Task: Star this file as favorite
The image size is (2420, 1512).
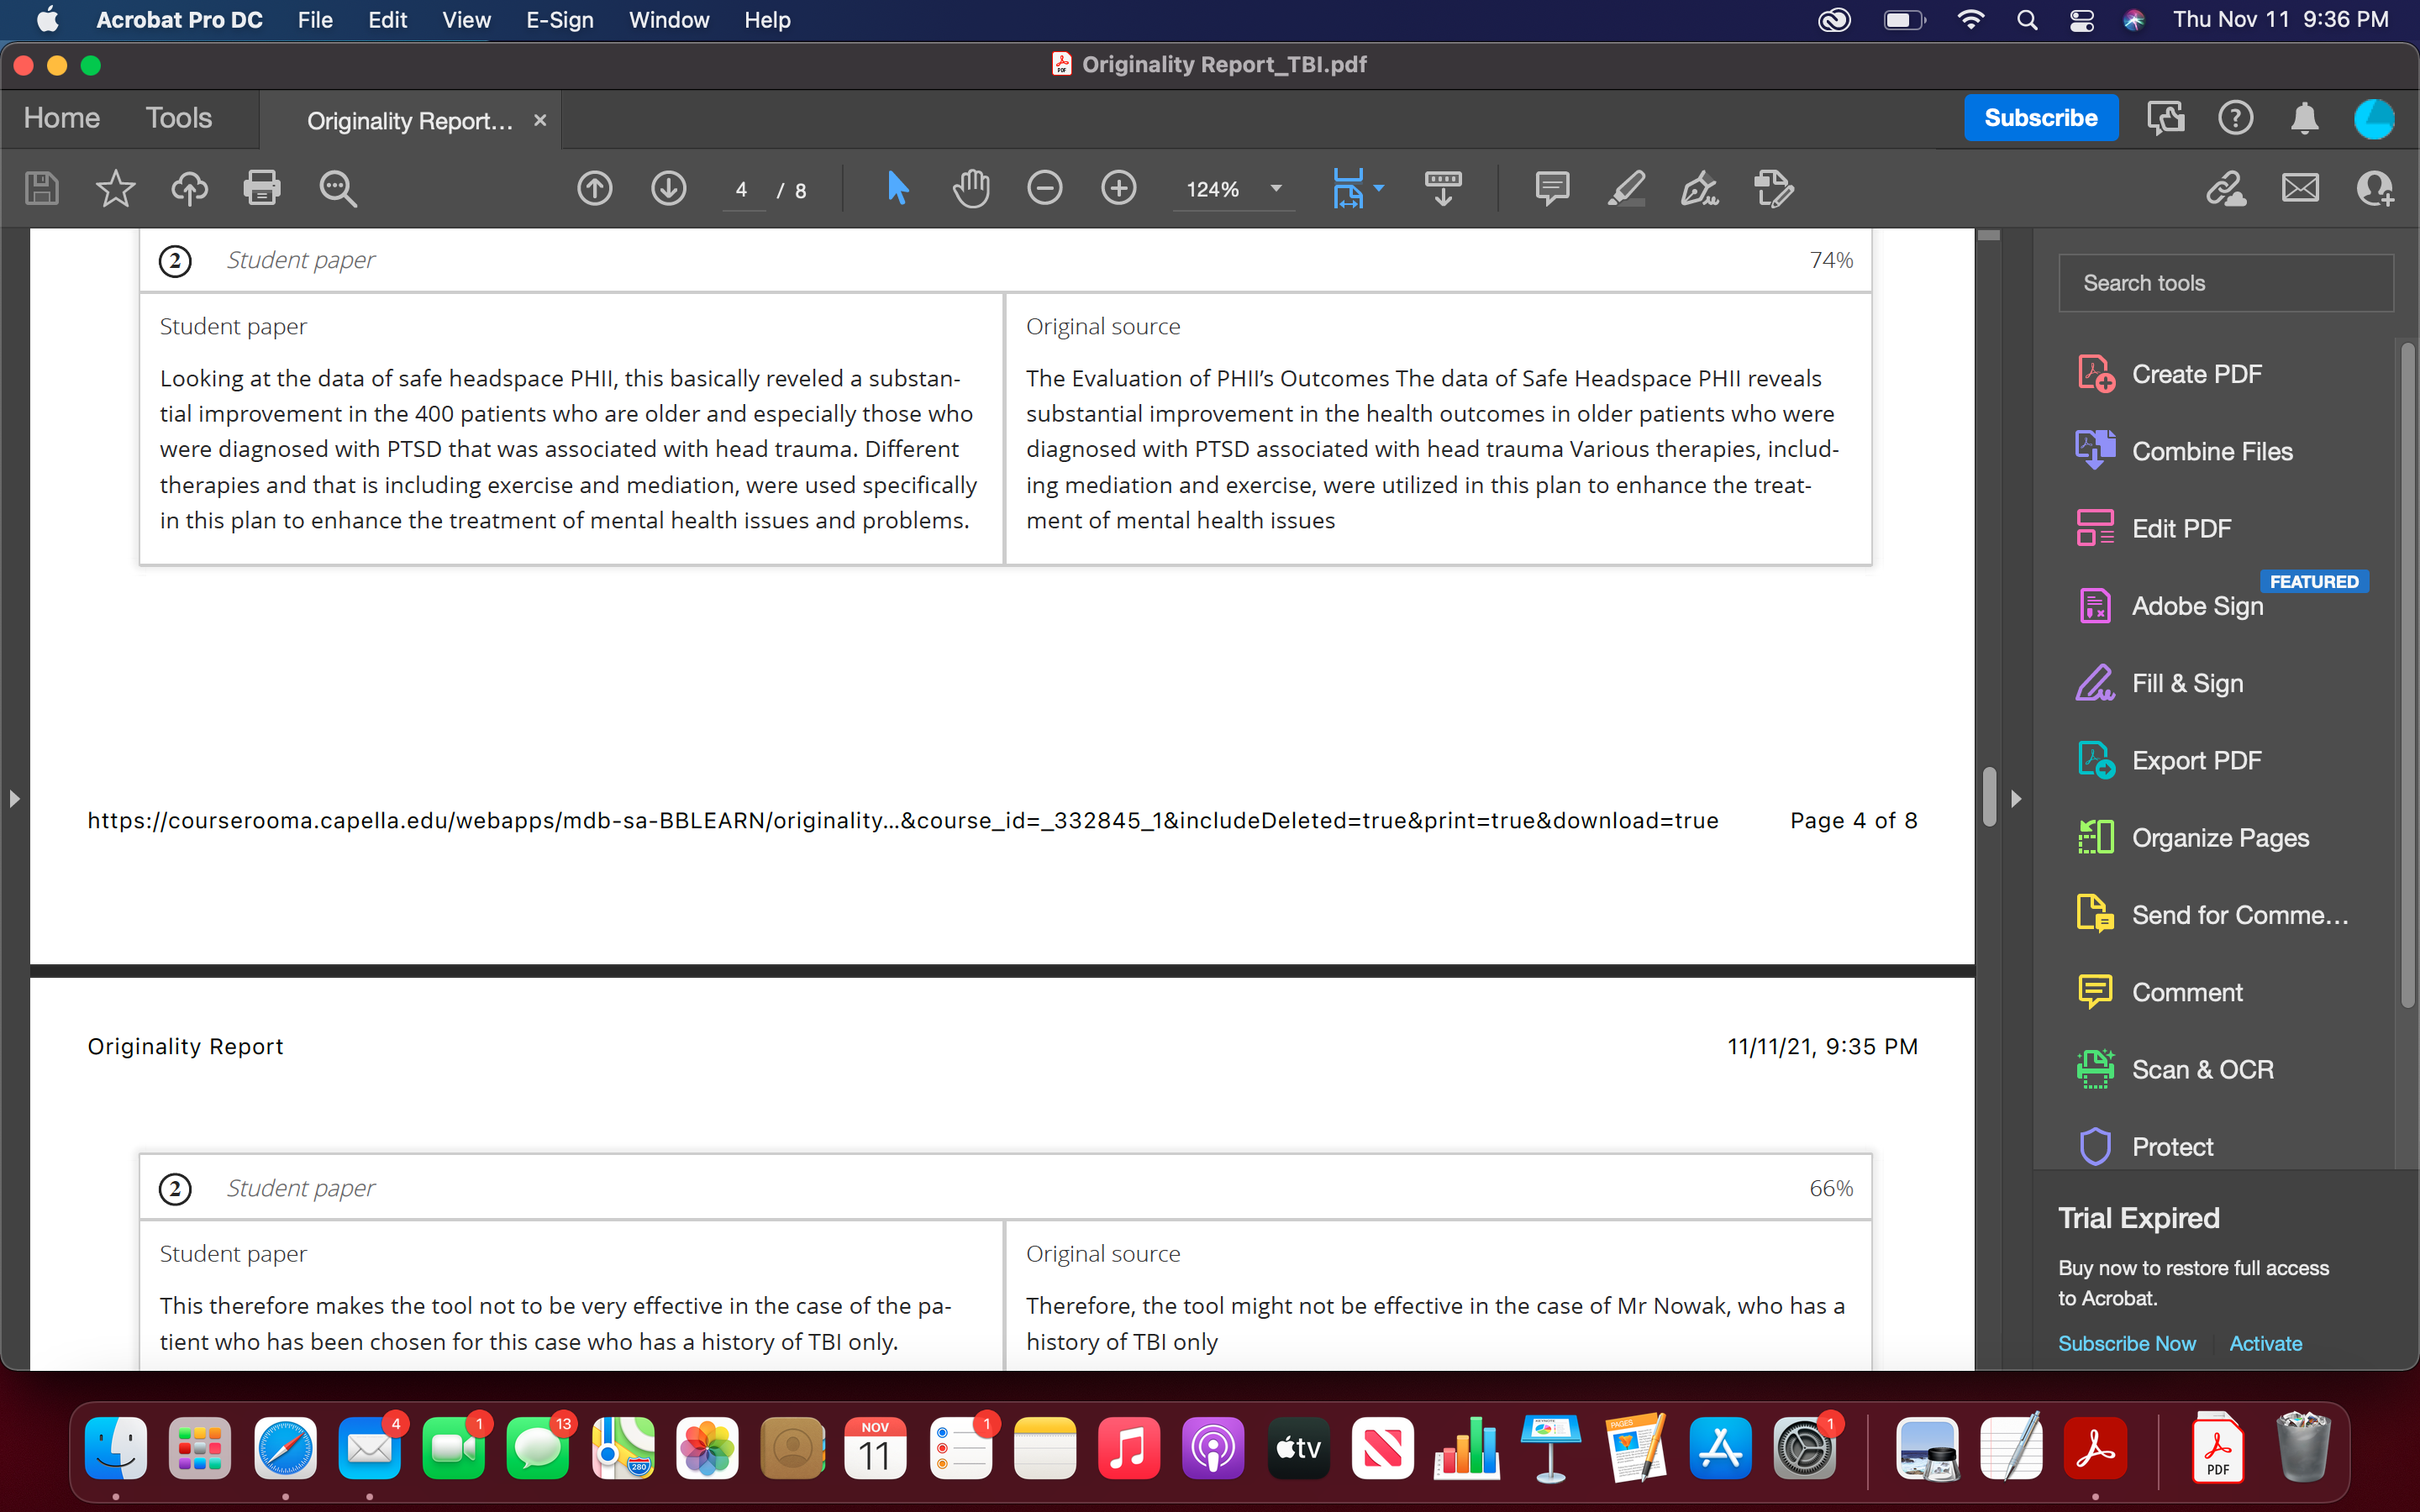Action: click(115, 188)
